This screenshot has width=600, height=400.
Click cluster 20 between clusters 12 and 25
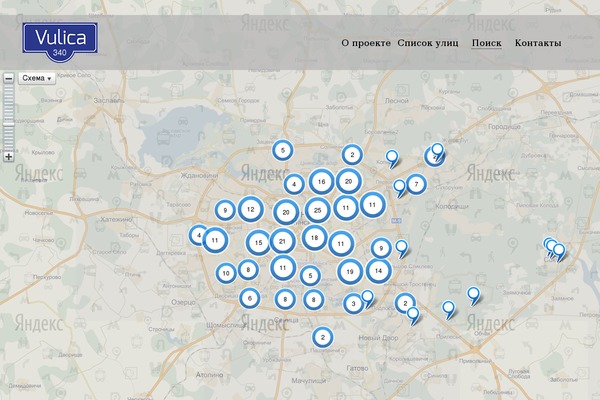point(286,212)
